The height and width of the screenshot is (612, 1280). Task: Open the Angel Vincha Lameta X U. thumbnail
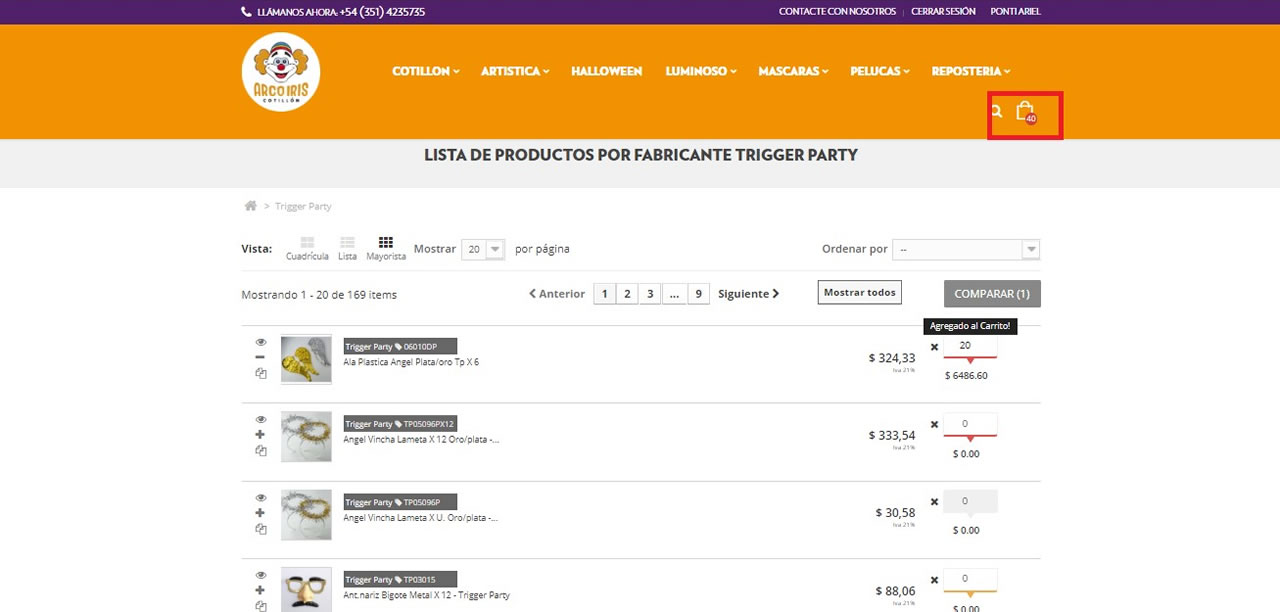[306, 515]
